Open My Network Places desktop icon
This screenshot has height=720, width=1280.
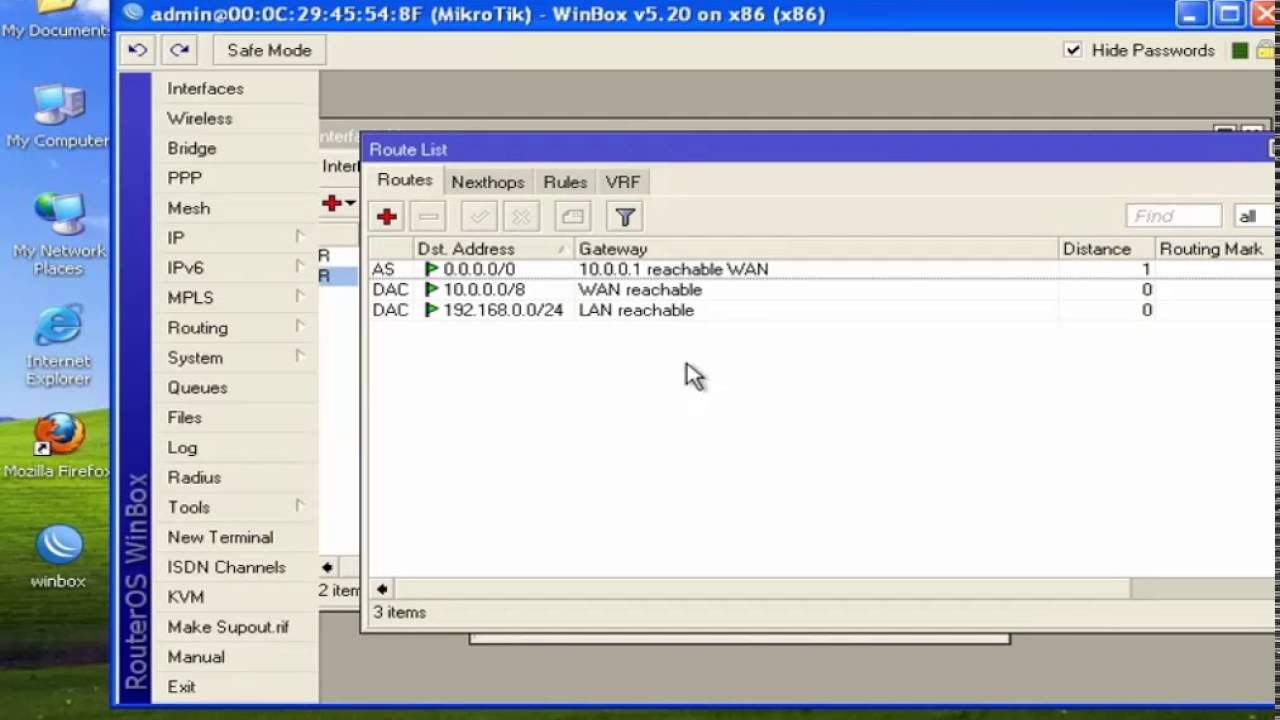(x=57, y=235)
